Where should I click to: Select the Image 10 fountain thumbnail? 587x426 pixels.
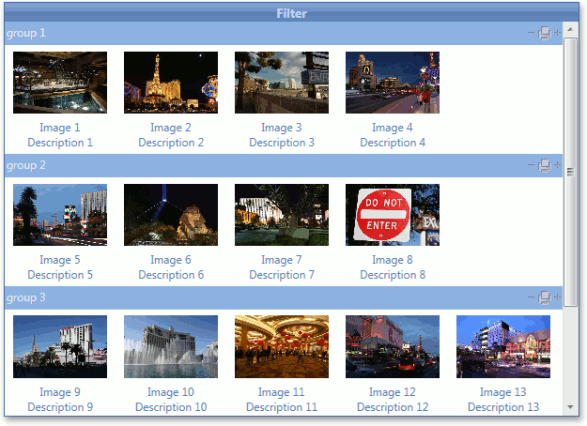[x=171, y=347]
